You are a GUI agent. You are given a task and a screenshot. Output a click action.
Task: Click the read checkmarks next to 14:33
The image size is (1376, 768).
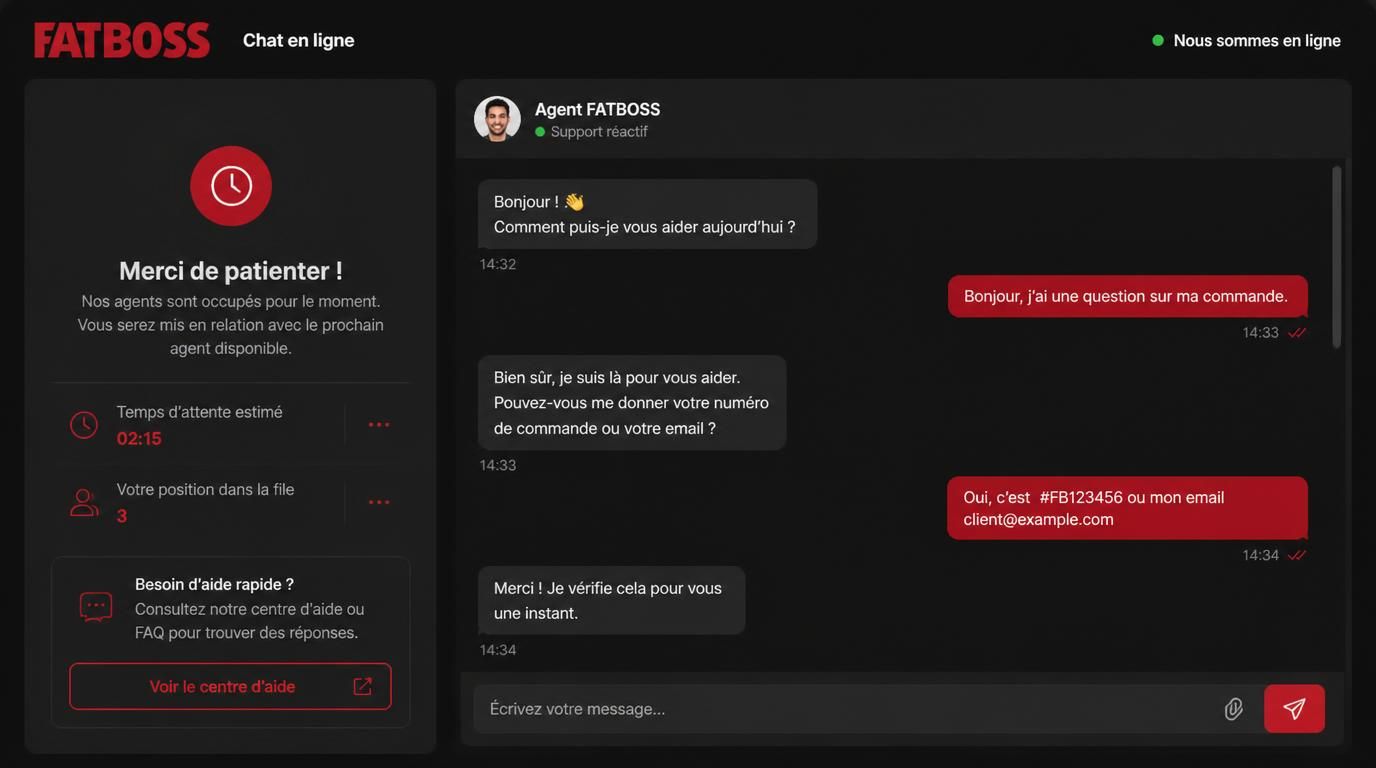click(1297, 333)
